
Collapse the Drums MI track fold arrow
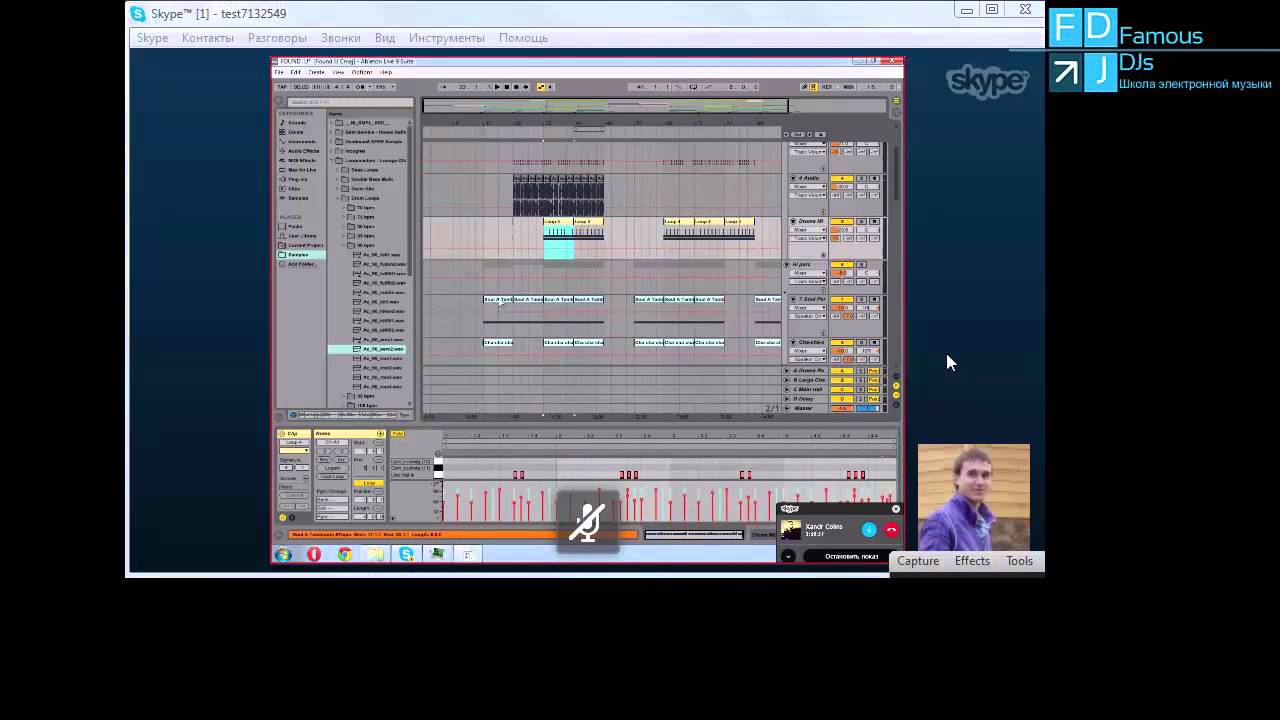tap(793, 221)
